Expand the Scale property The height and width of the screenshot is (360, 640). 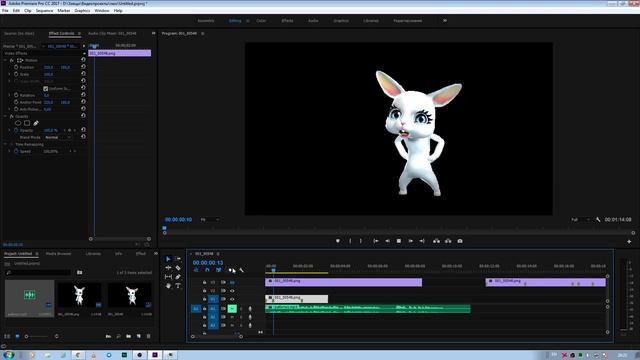click(9, 74)
